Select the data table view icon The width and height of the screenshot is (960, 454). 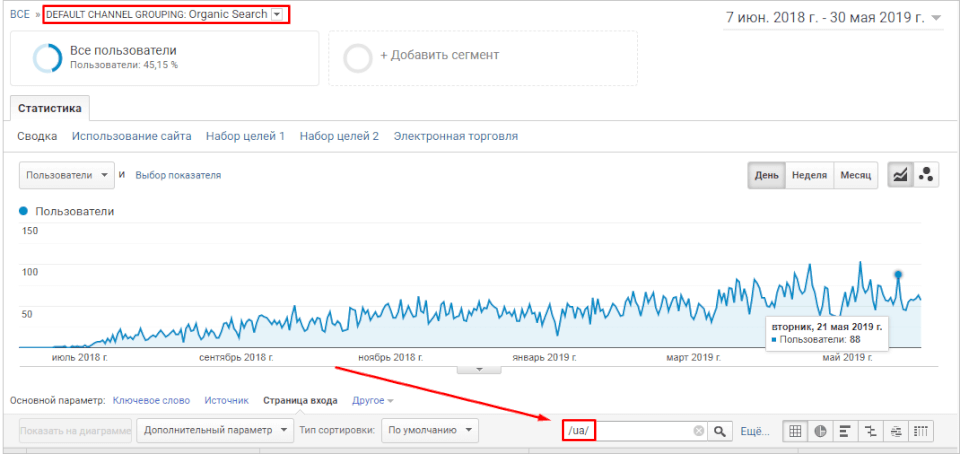795,431
